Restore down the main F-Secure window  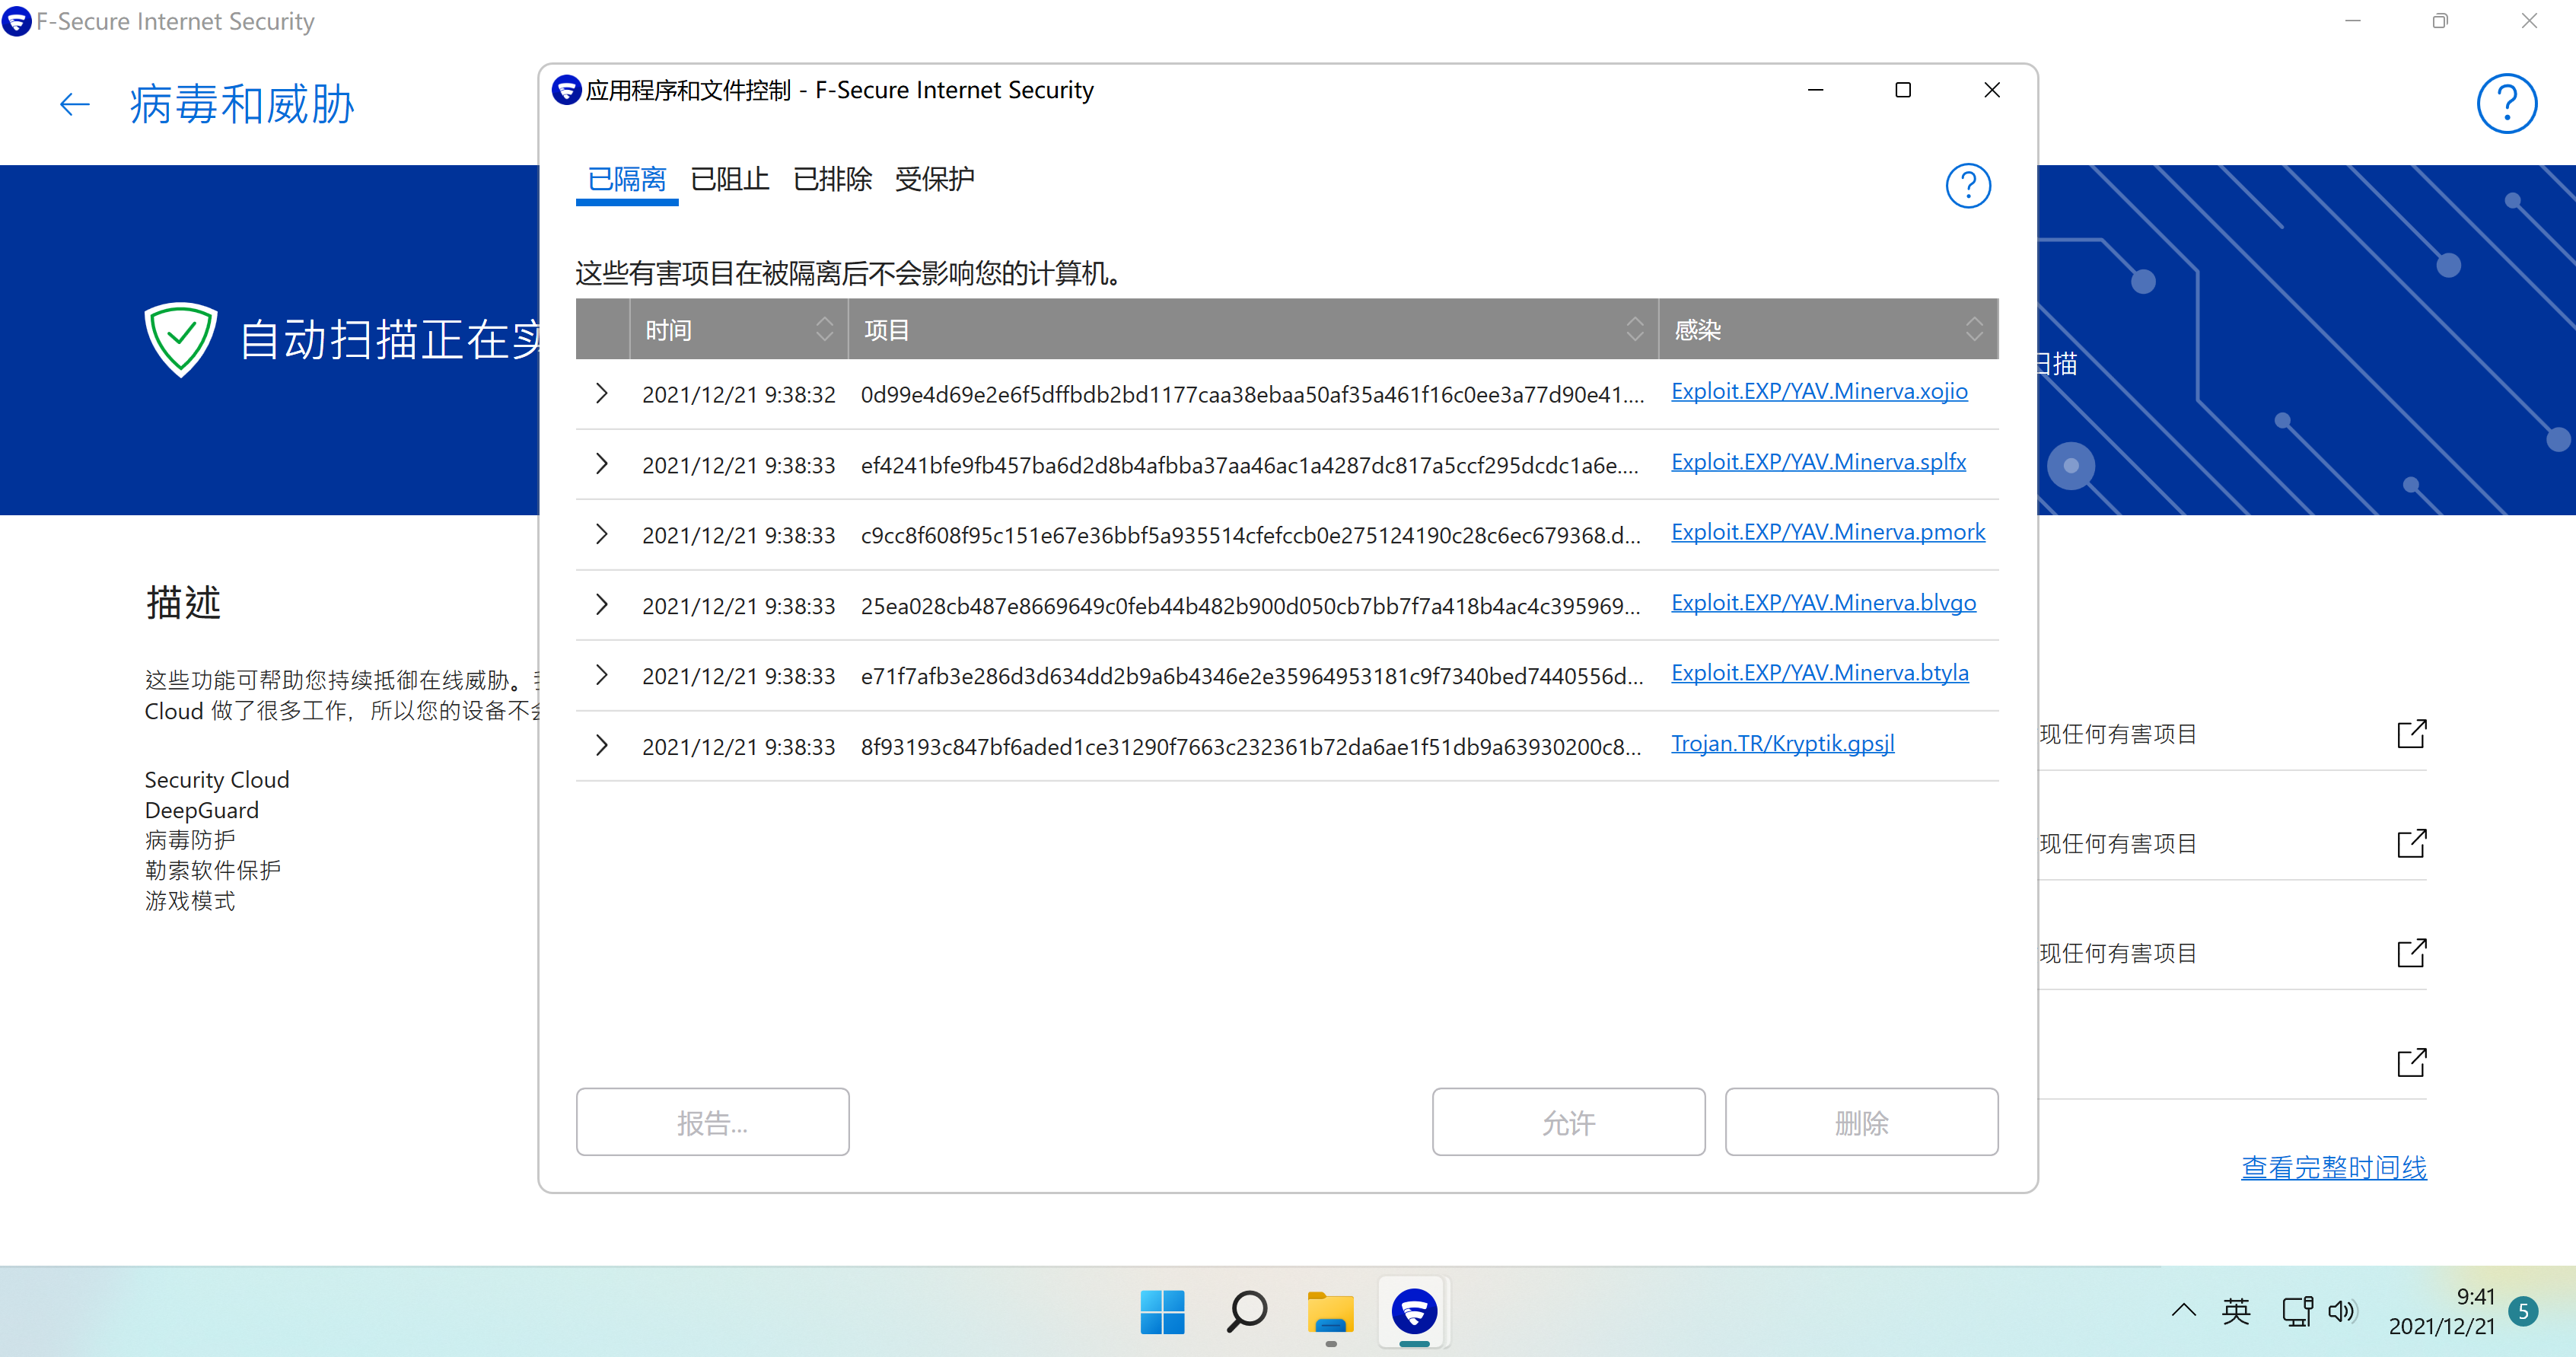(2440, 21)
